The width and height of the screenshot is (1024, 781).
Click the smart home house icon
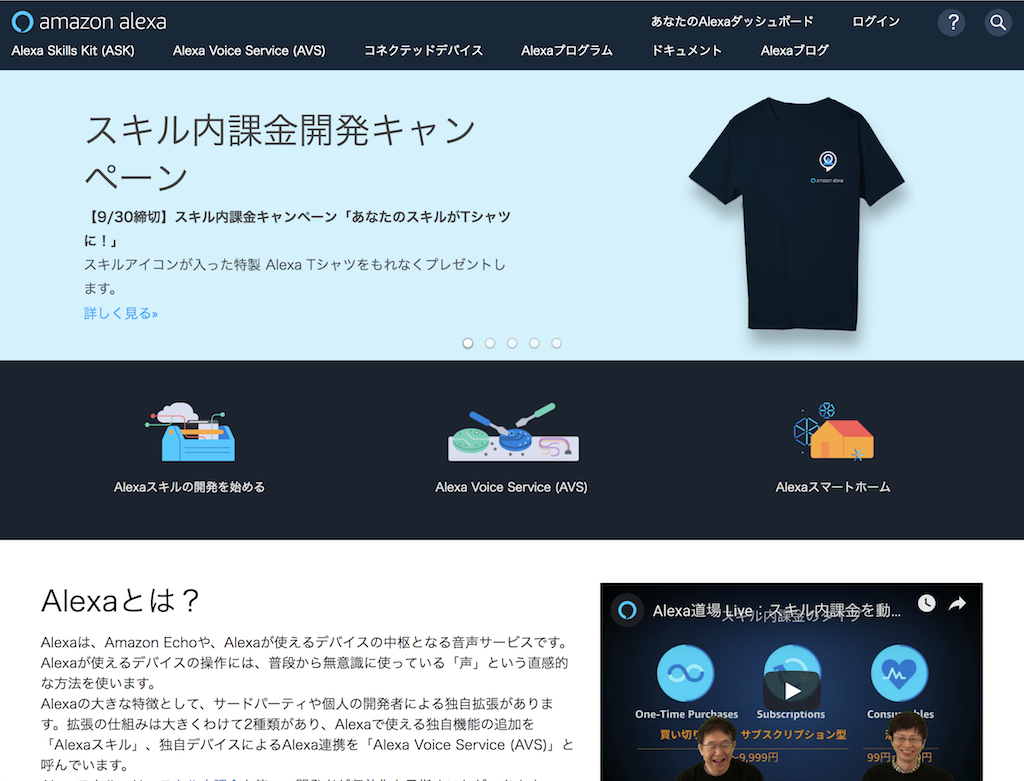833,432
